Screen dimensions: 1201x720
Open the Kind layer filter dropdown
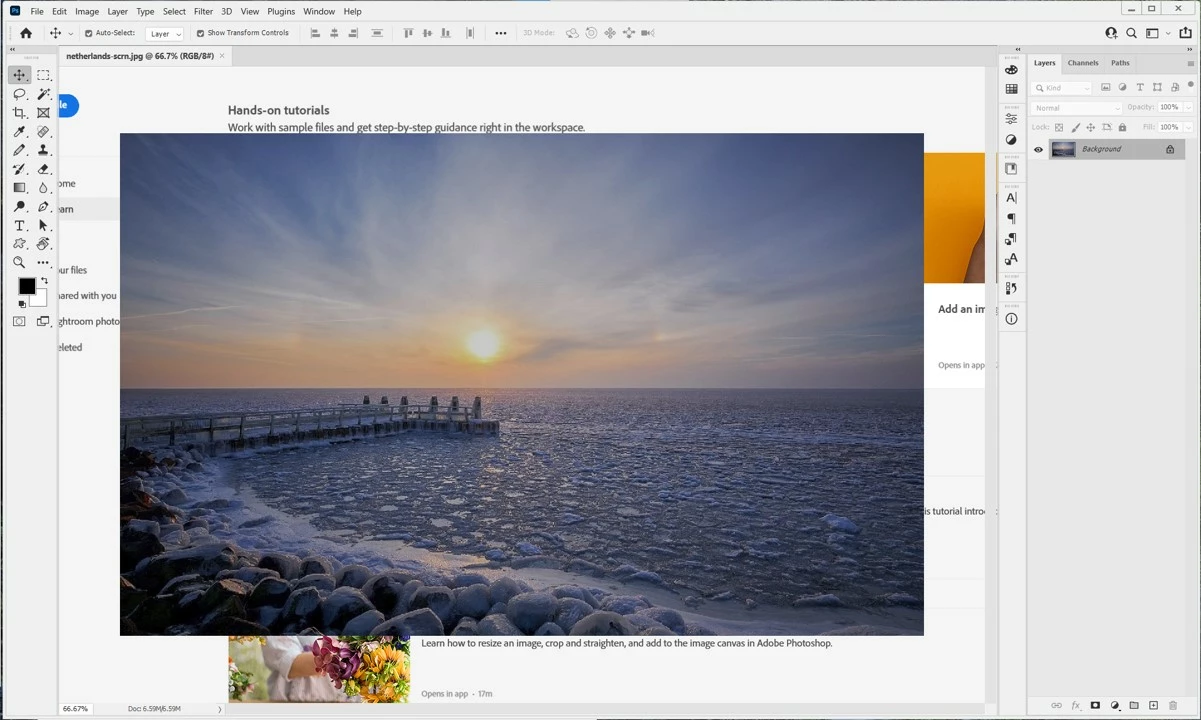[x=1063, y=88]
